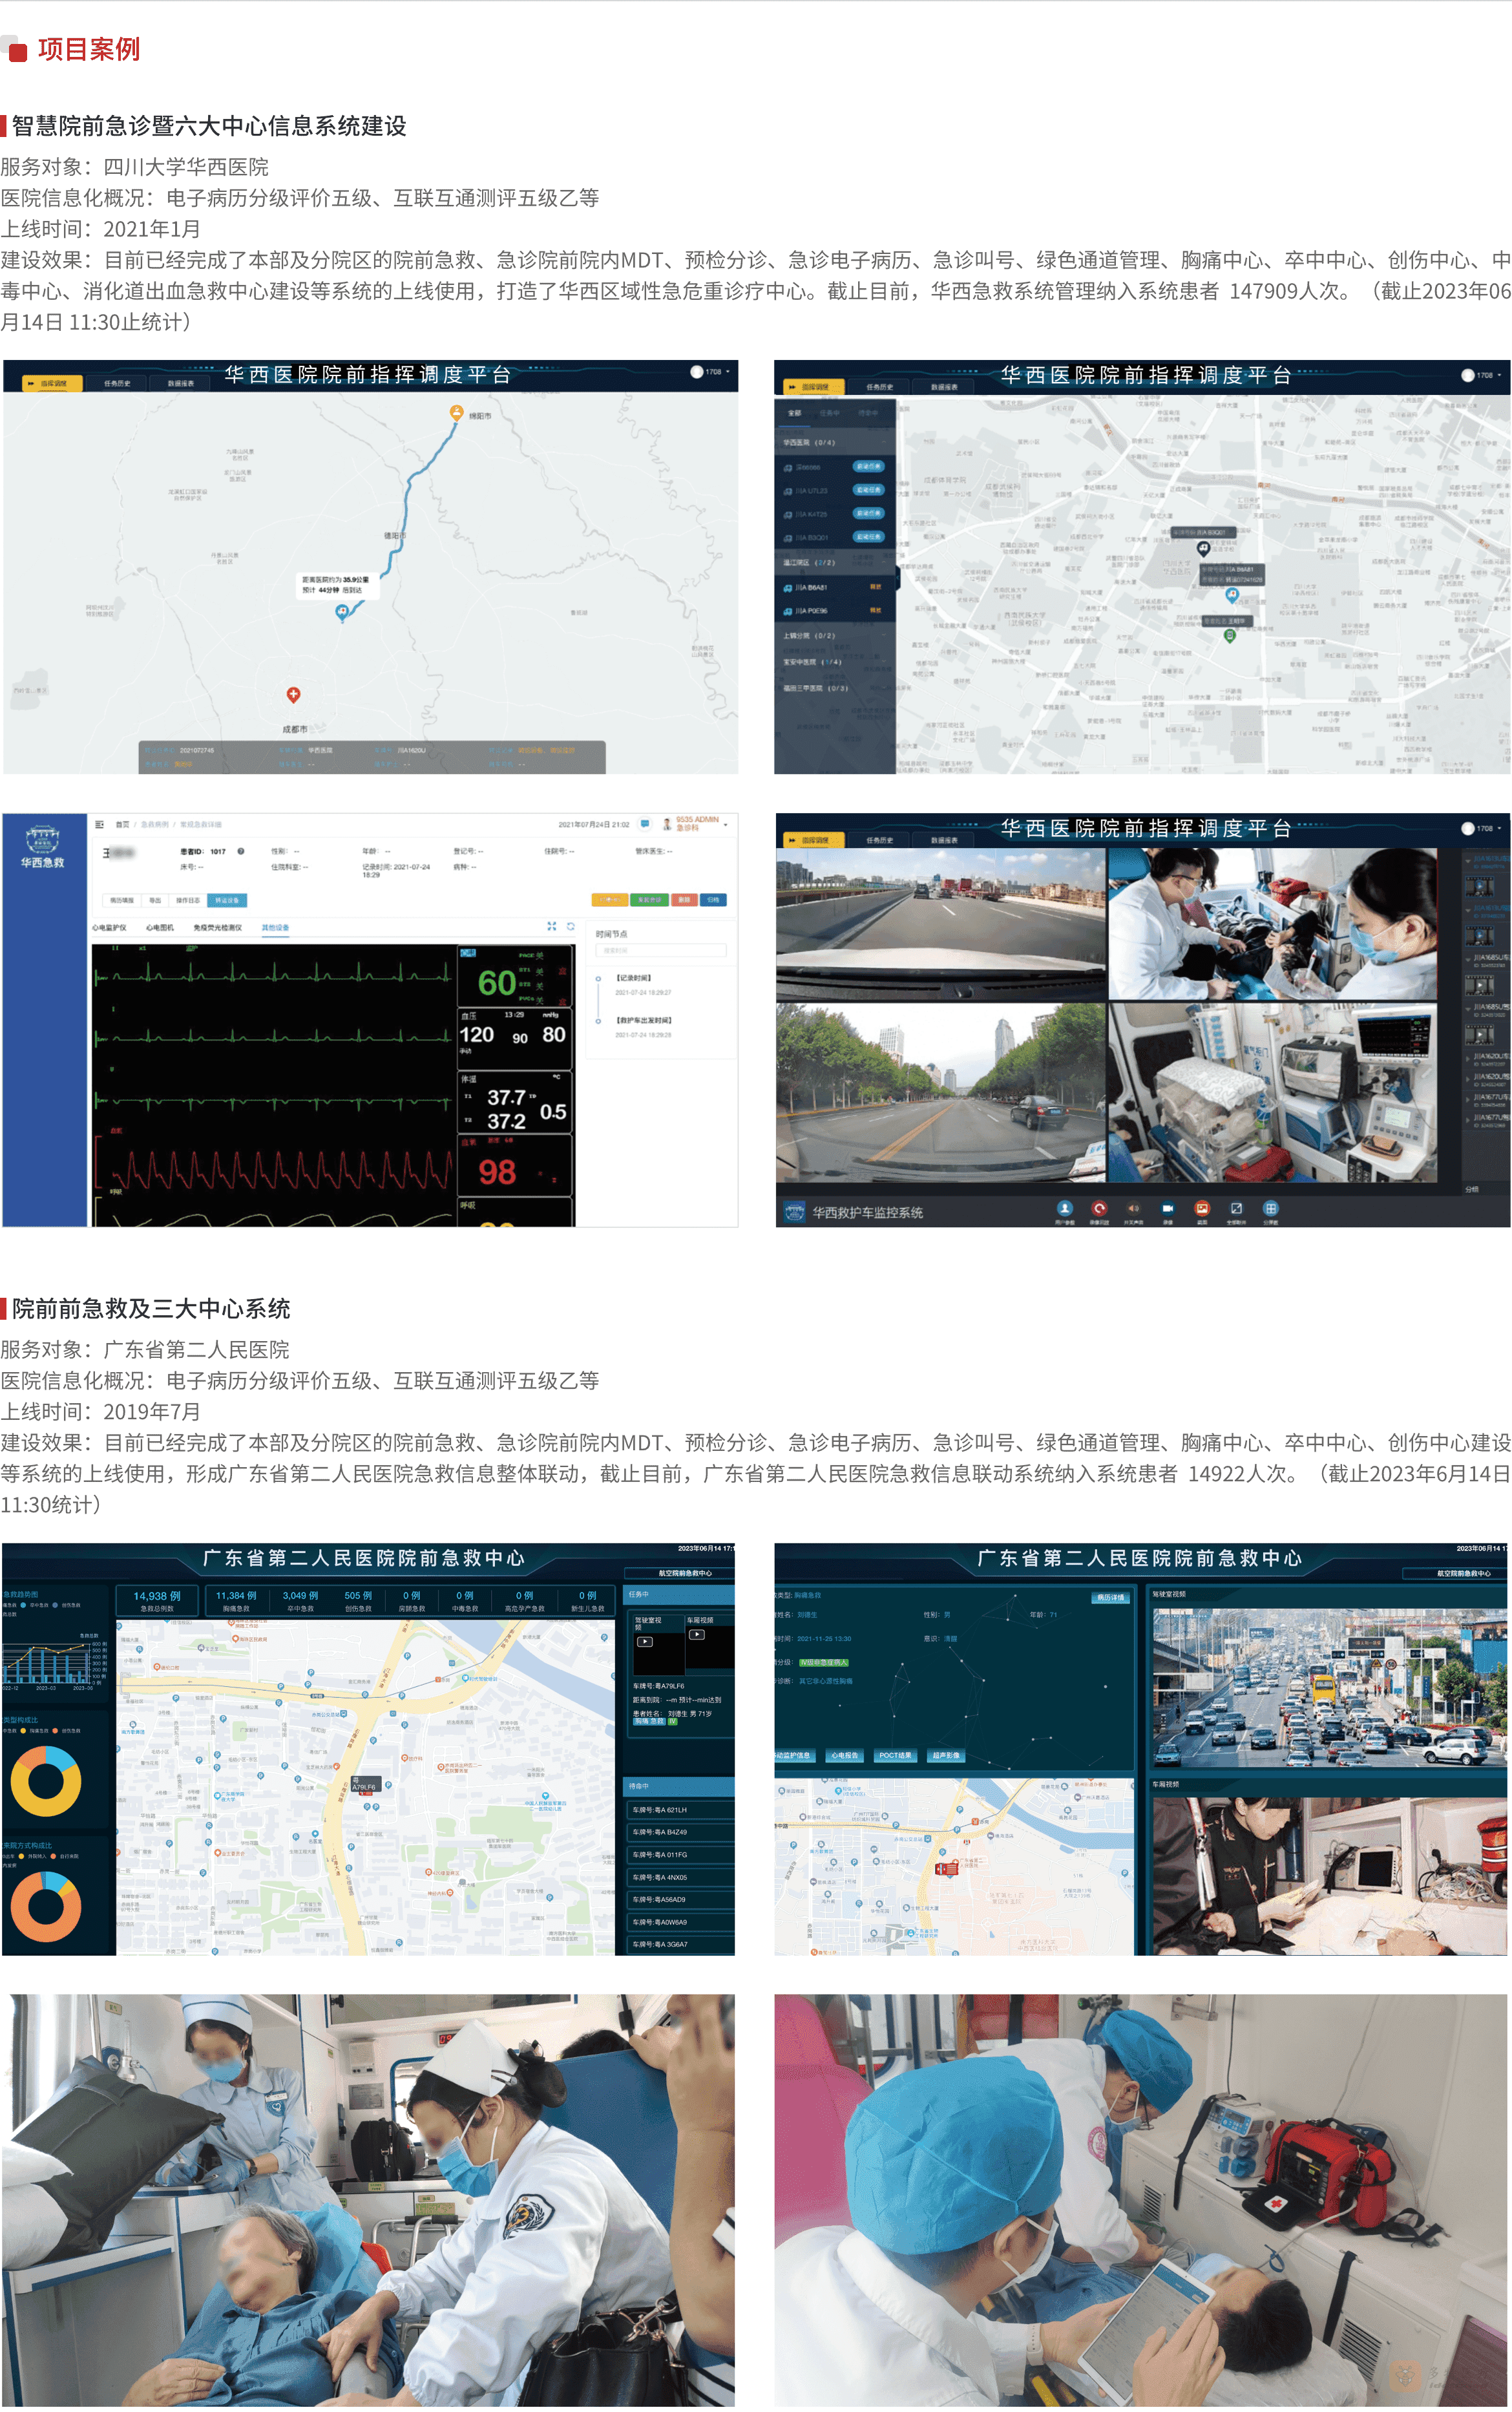Click the 川A B6A81 vehicle row

click(836, 587)
